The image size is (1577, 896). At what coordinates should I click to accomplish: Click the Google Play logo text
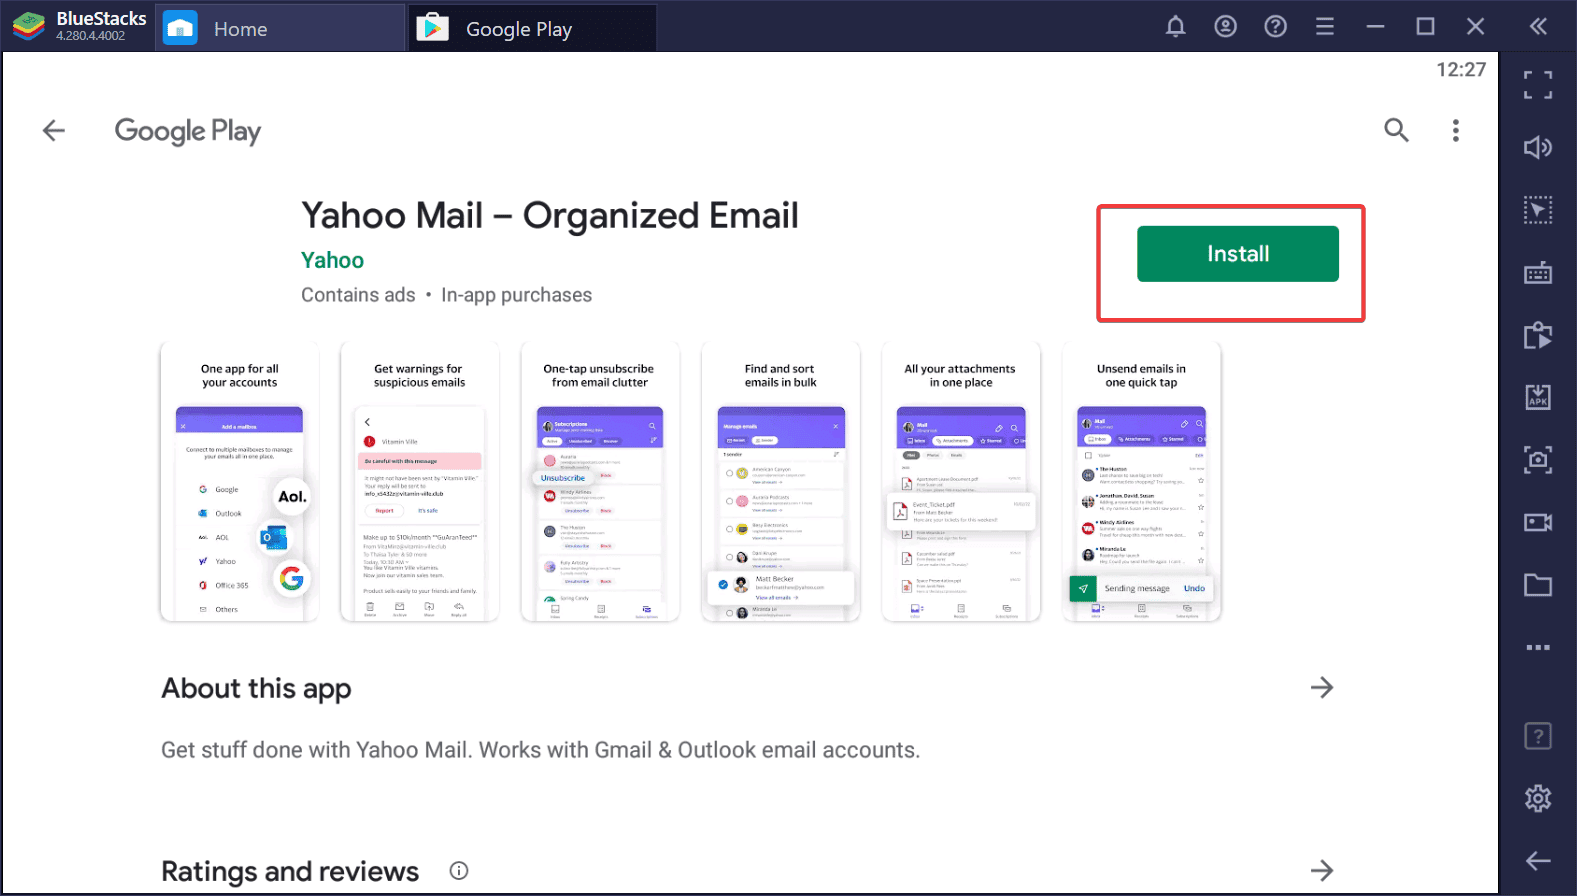188,131
